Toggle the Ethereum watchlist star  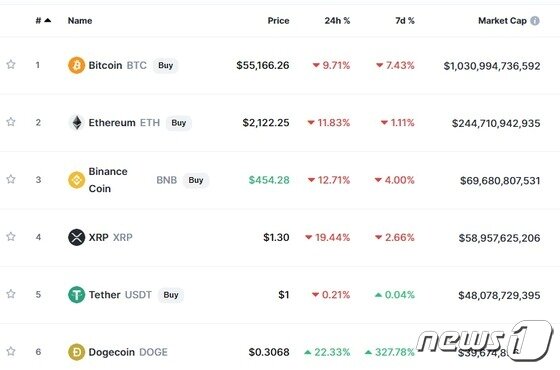point(11,122)
